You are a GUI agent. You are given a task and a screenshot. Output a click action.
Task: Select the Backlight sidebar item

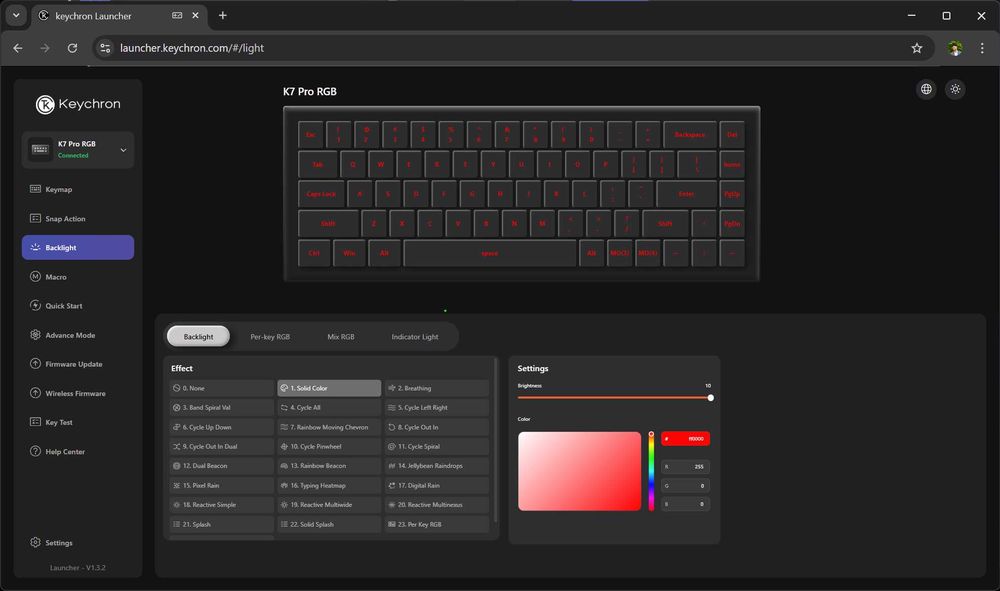point(78,247)
